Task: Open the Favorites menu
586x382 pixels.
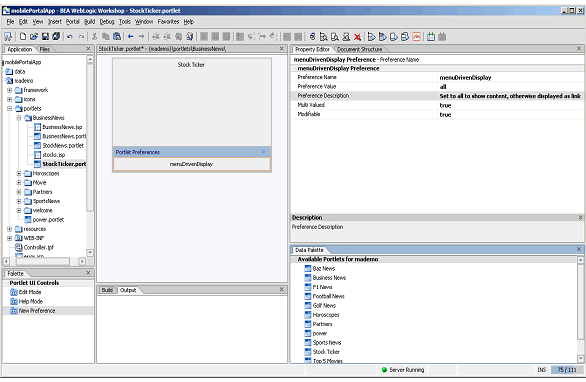Action: (x=169, y=22)
